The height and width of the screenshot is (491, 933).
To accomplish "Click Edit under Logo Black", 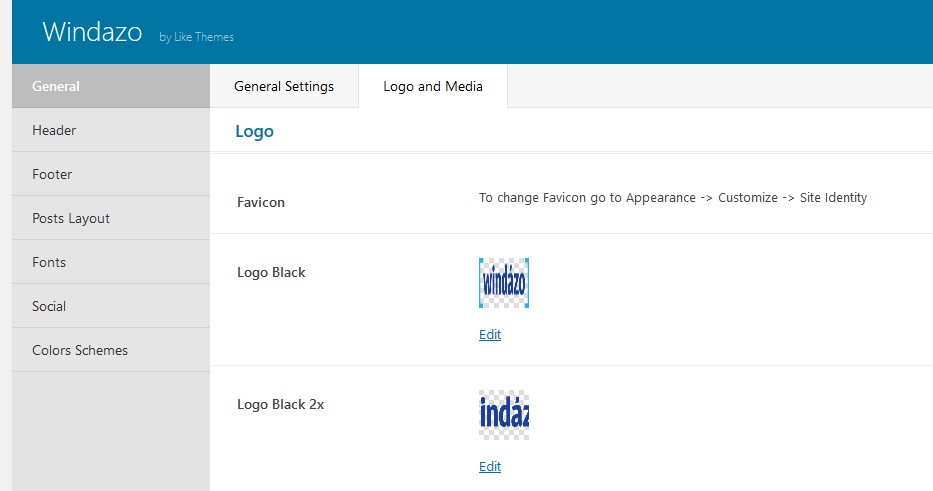I will (490, 334).
